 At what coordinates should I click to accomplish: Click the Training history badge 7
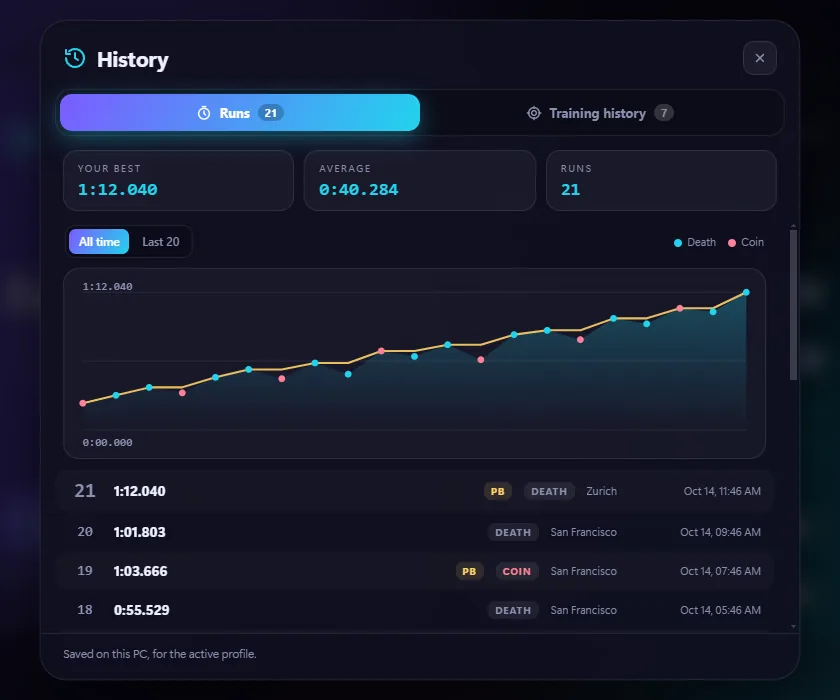[664, 113]
